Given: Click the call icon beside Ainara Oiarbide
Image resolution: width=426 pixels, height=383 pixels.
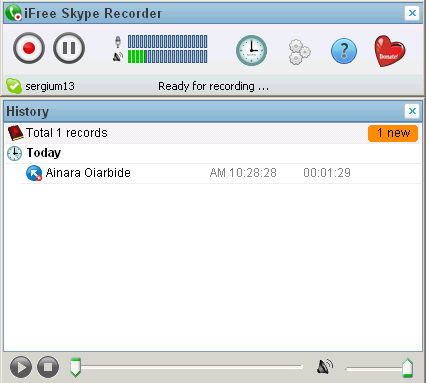Looking at the screenshot, I should pyautogui.click(x=34, y=173).
